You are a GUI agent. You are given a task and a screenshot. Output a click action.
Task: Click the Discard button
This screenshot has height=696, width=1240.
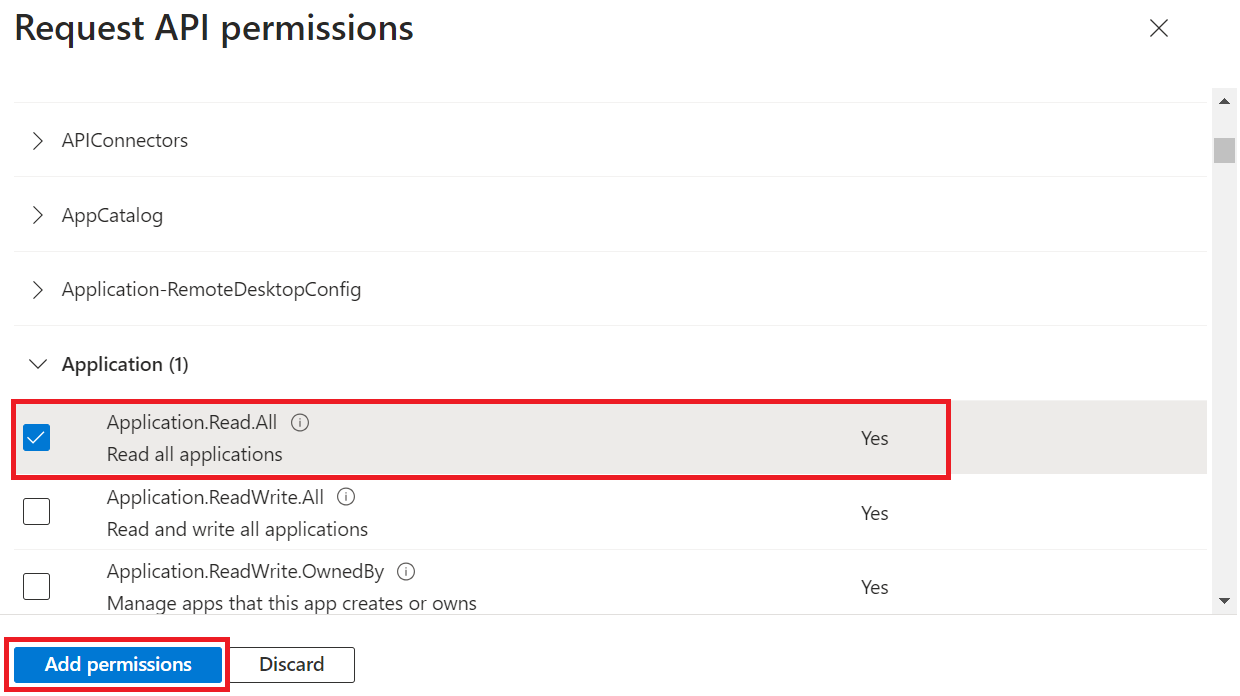point(292,665)
